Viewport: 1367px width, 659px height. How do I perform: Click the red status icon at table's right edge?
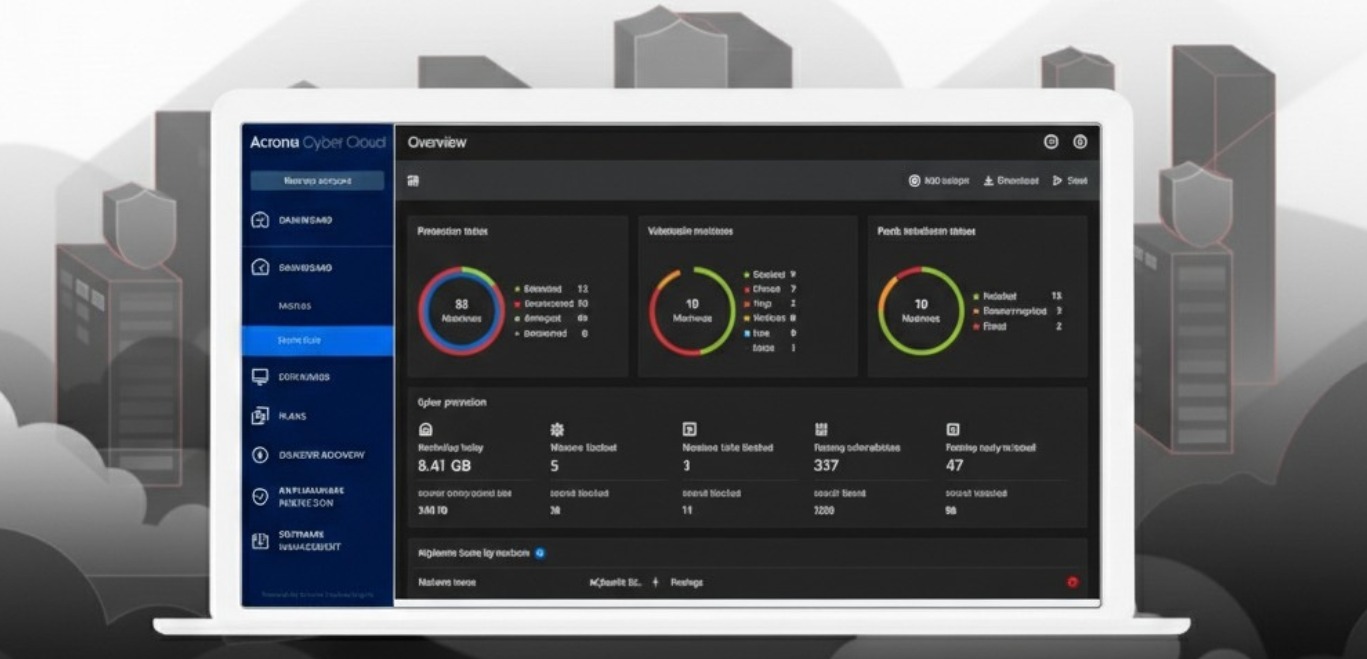pyautogui.click(x=1073, y=582)
